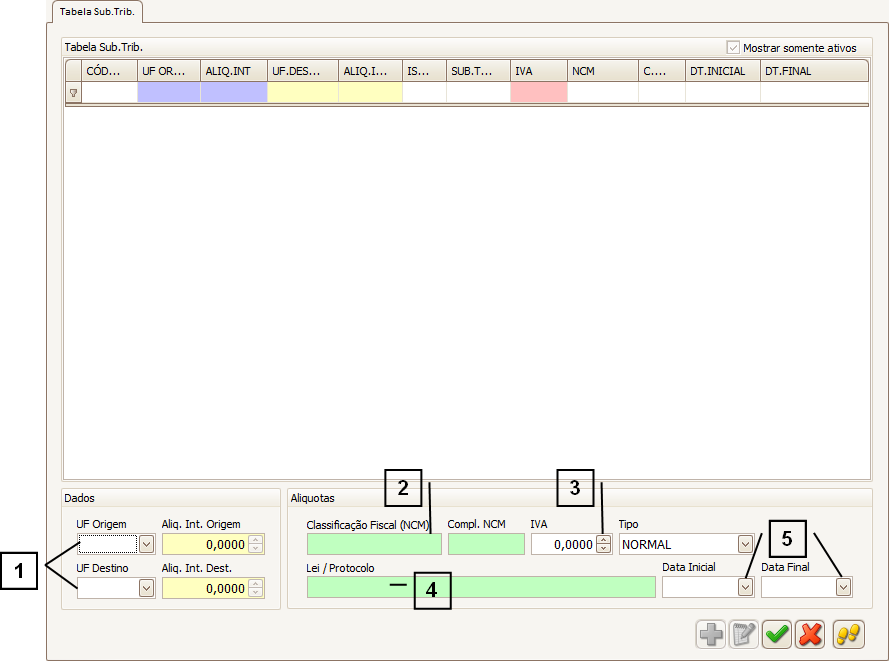The width and height of the screenshot is (889, 661).
Task: Click the notepad edit record icon
Action: pos(743,634)
